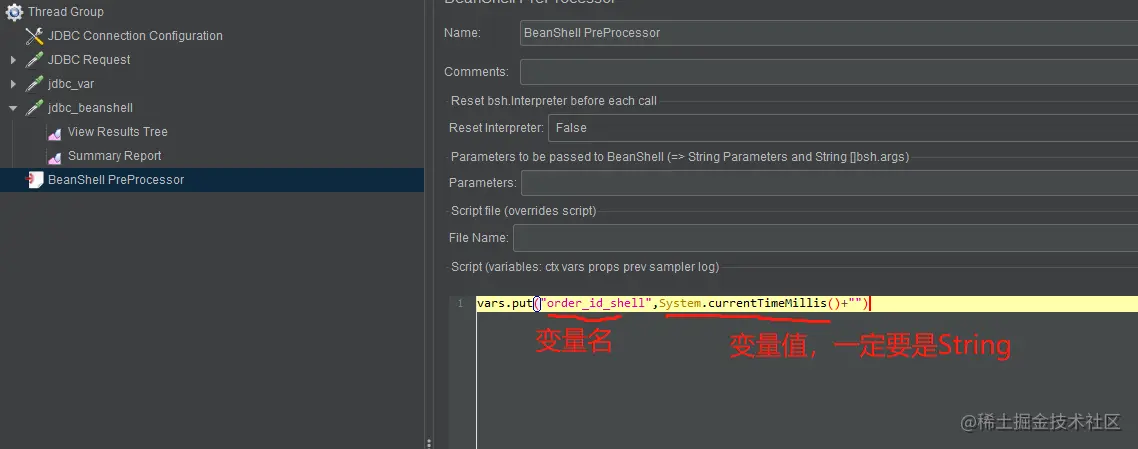Open the Reset Interpreter dropdown
1138x449 pixels.
tap(843, 128)
